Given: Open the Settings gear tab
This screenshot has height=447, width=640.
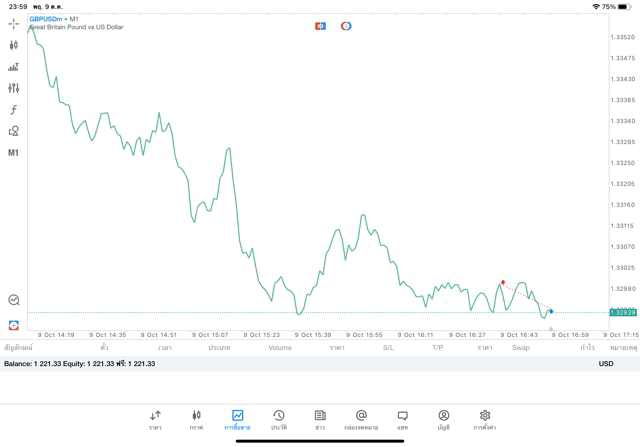Looking at the screenshot, I should (485, 419).
